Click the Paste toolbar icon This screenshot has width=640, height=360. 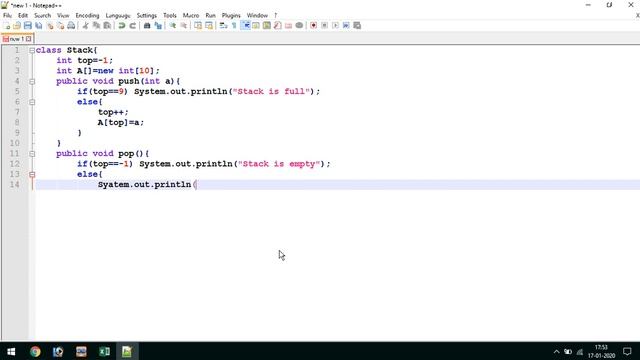[107, 26]
